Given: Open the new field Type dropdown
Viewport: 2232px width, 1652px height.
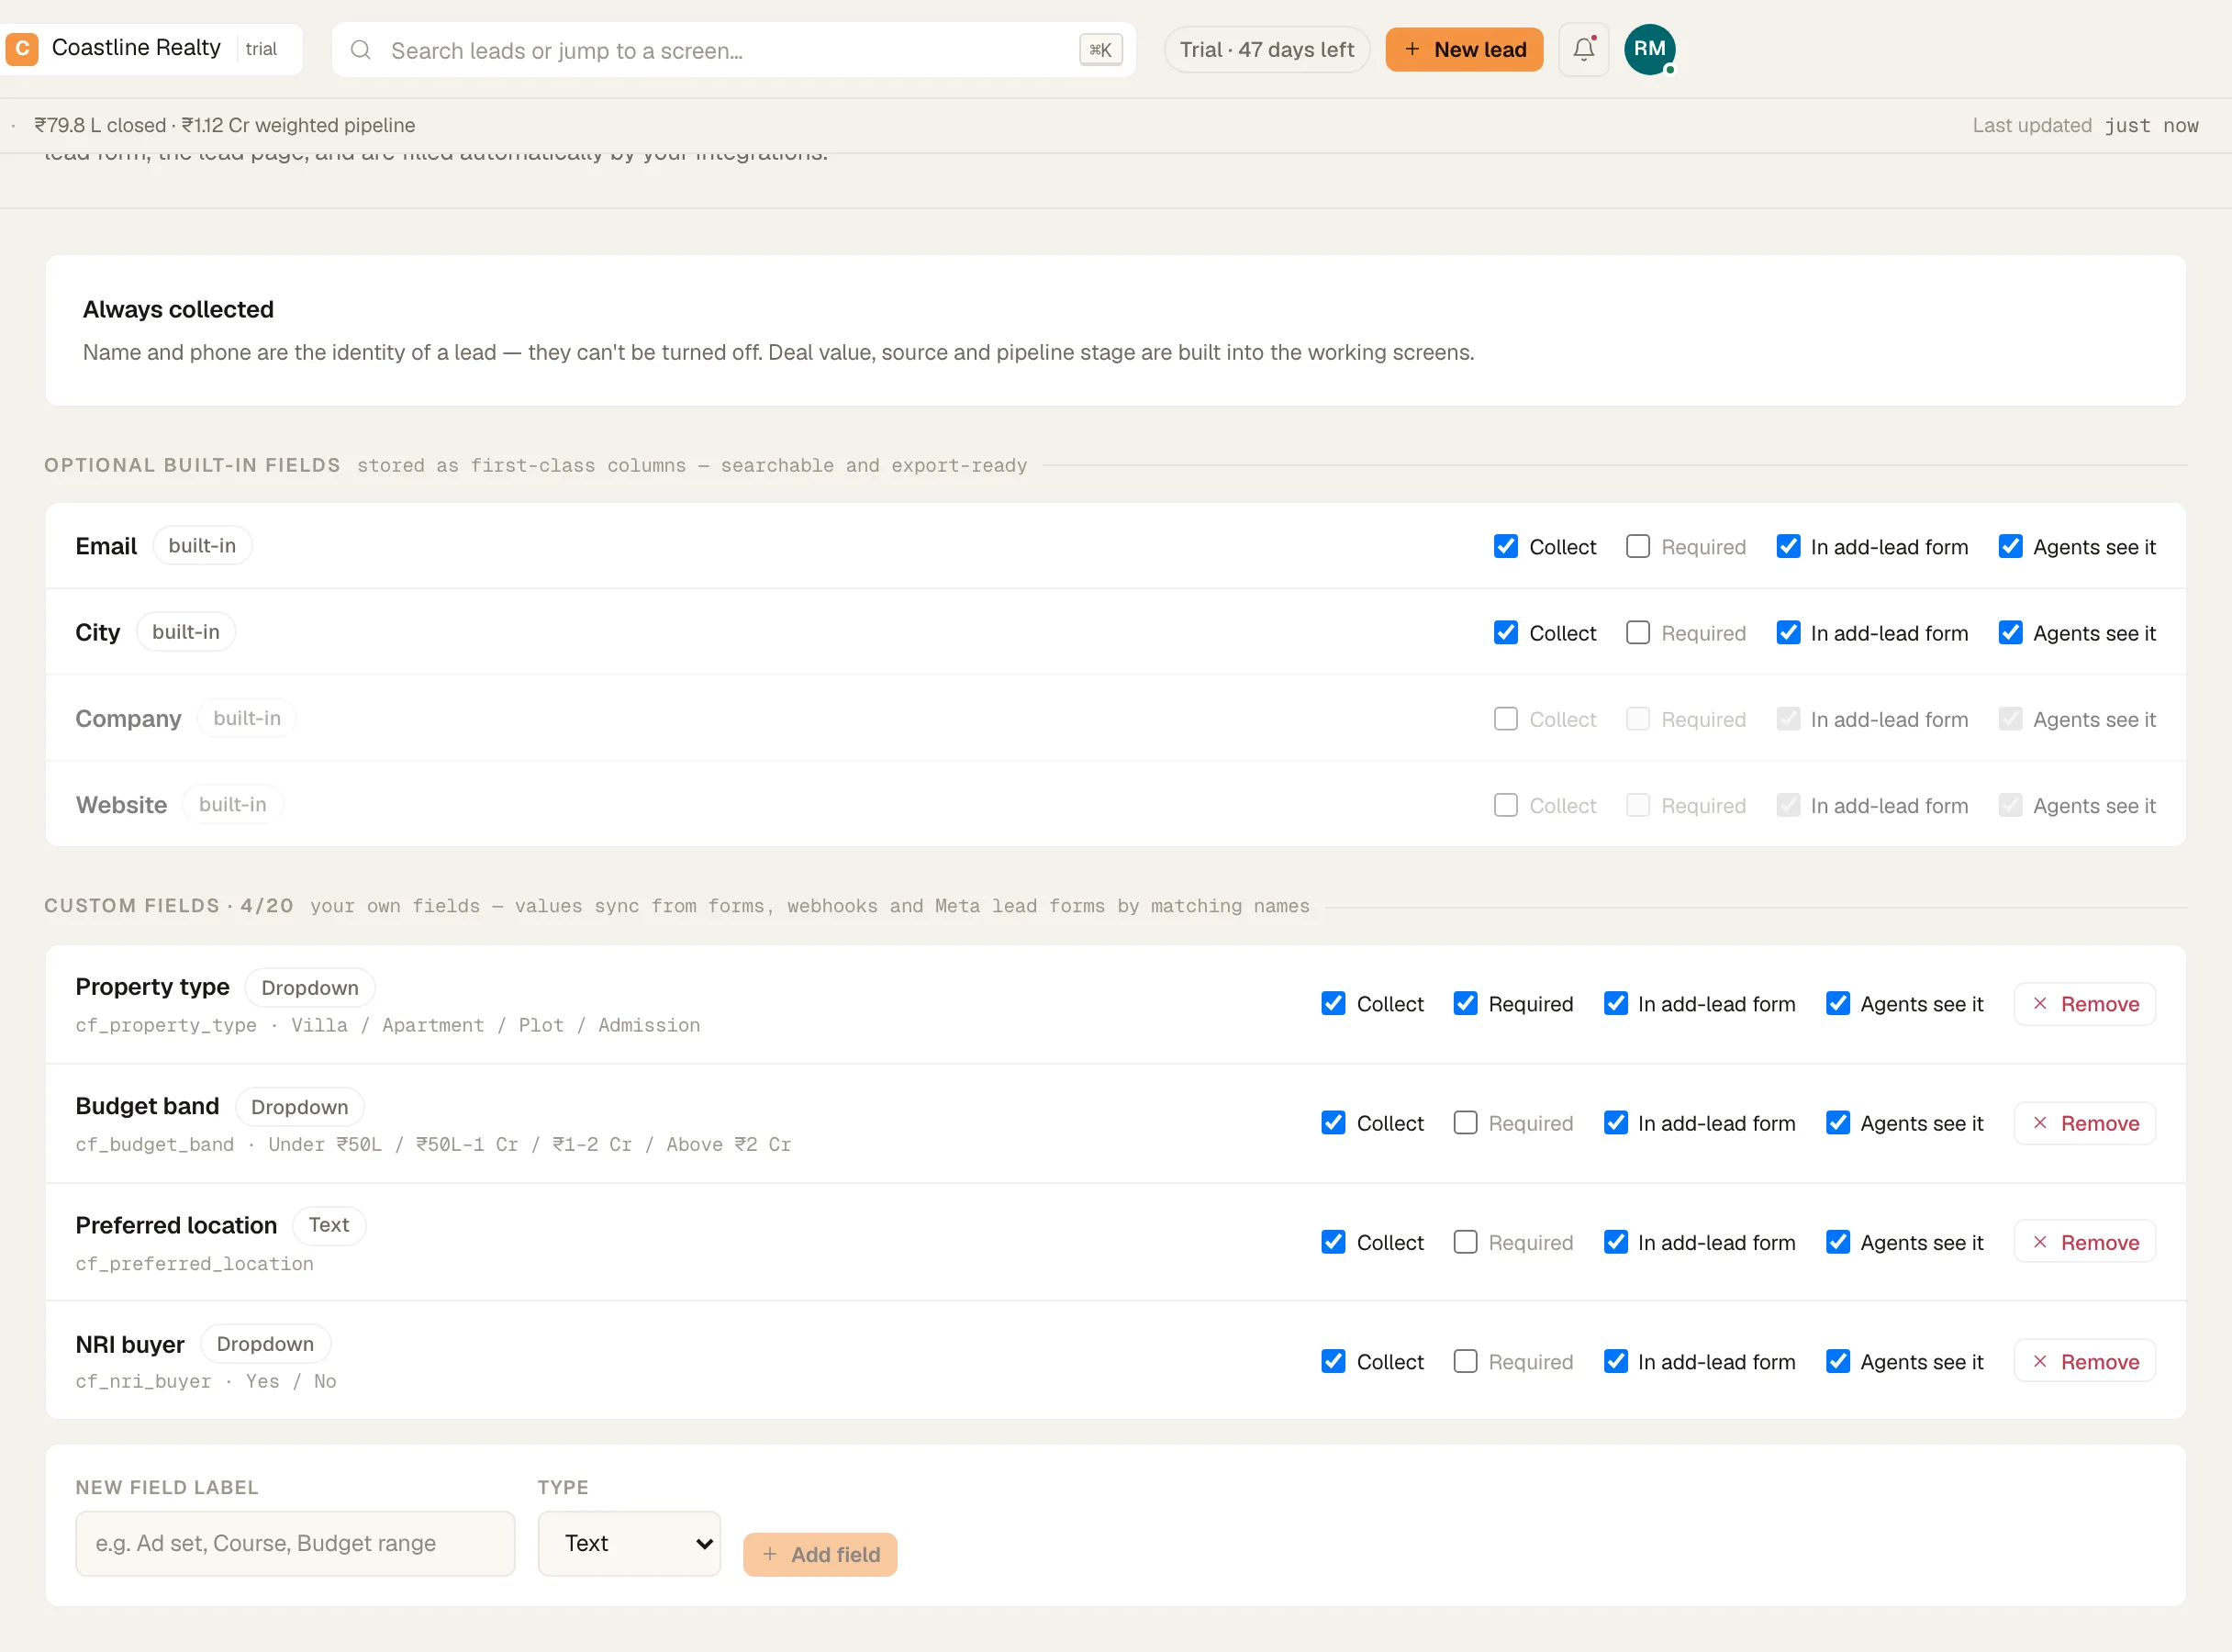Looking at the screenshot, I should (x=629, y=1543).
